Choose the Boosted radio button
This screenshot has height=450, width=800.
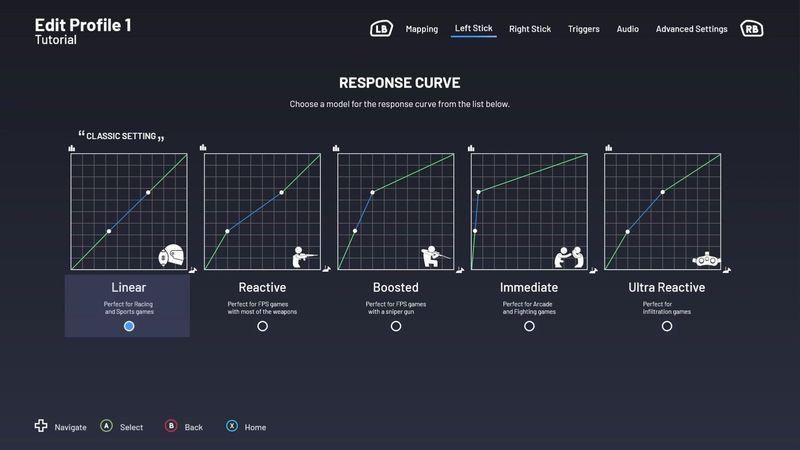[396, 326]
